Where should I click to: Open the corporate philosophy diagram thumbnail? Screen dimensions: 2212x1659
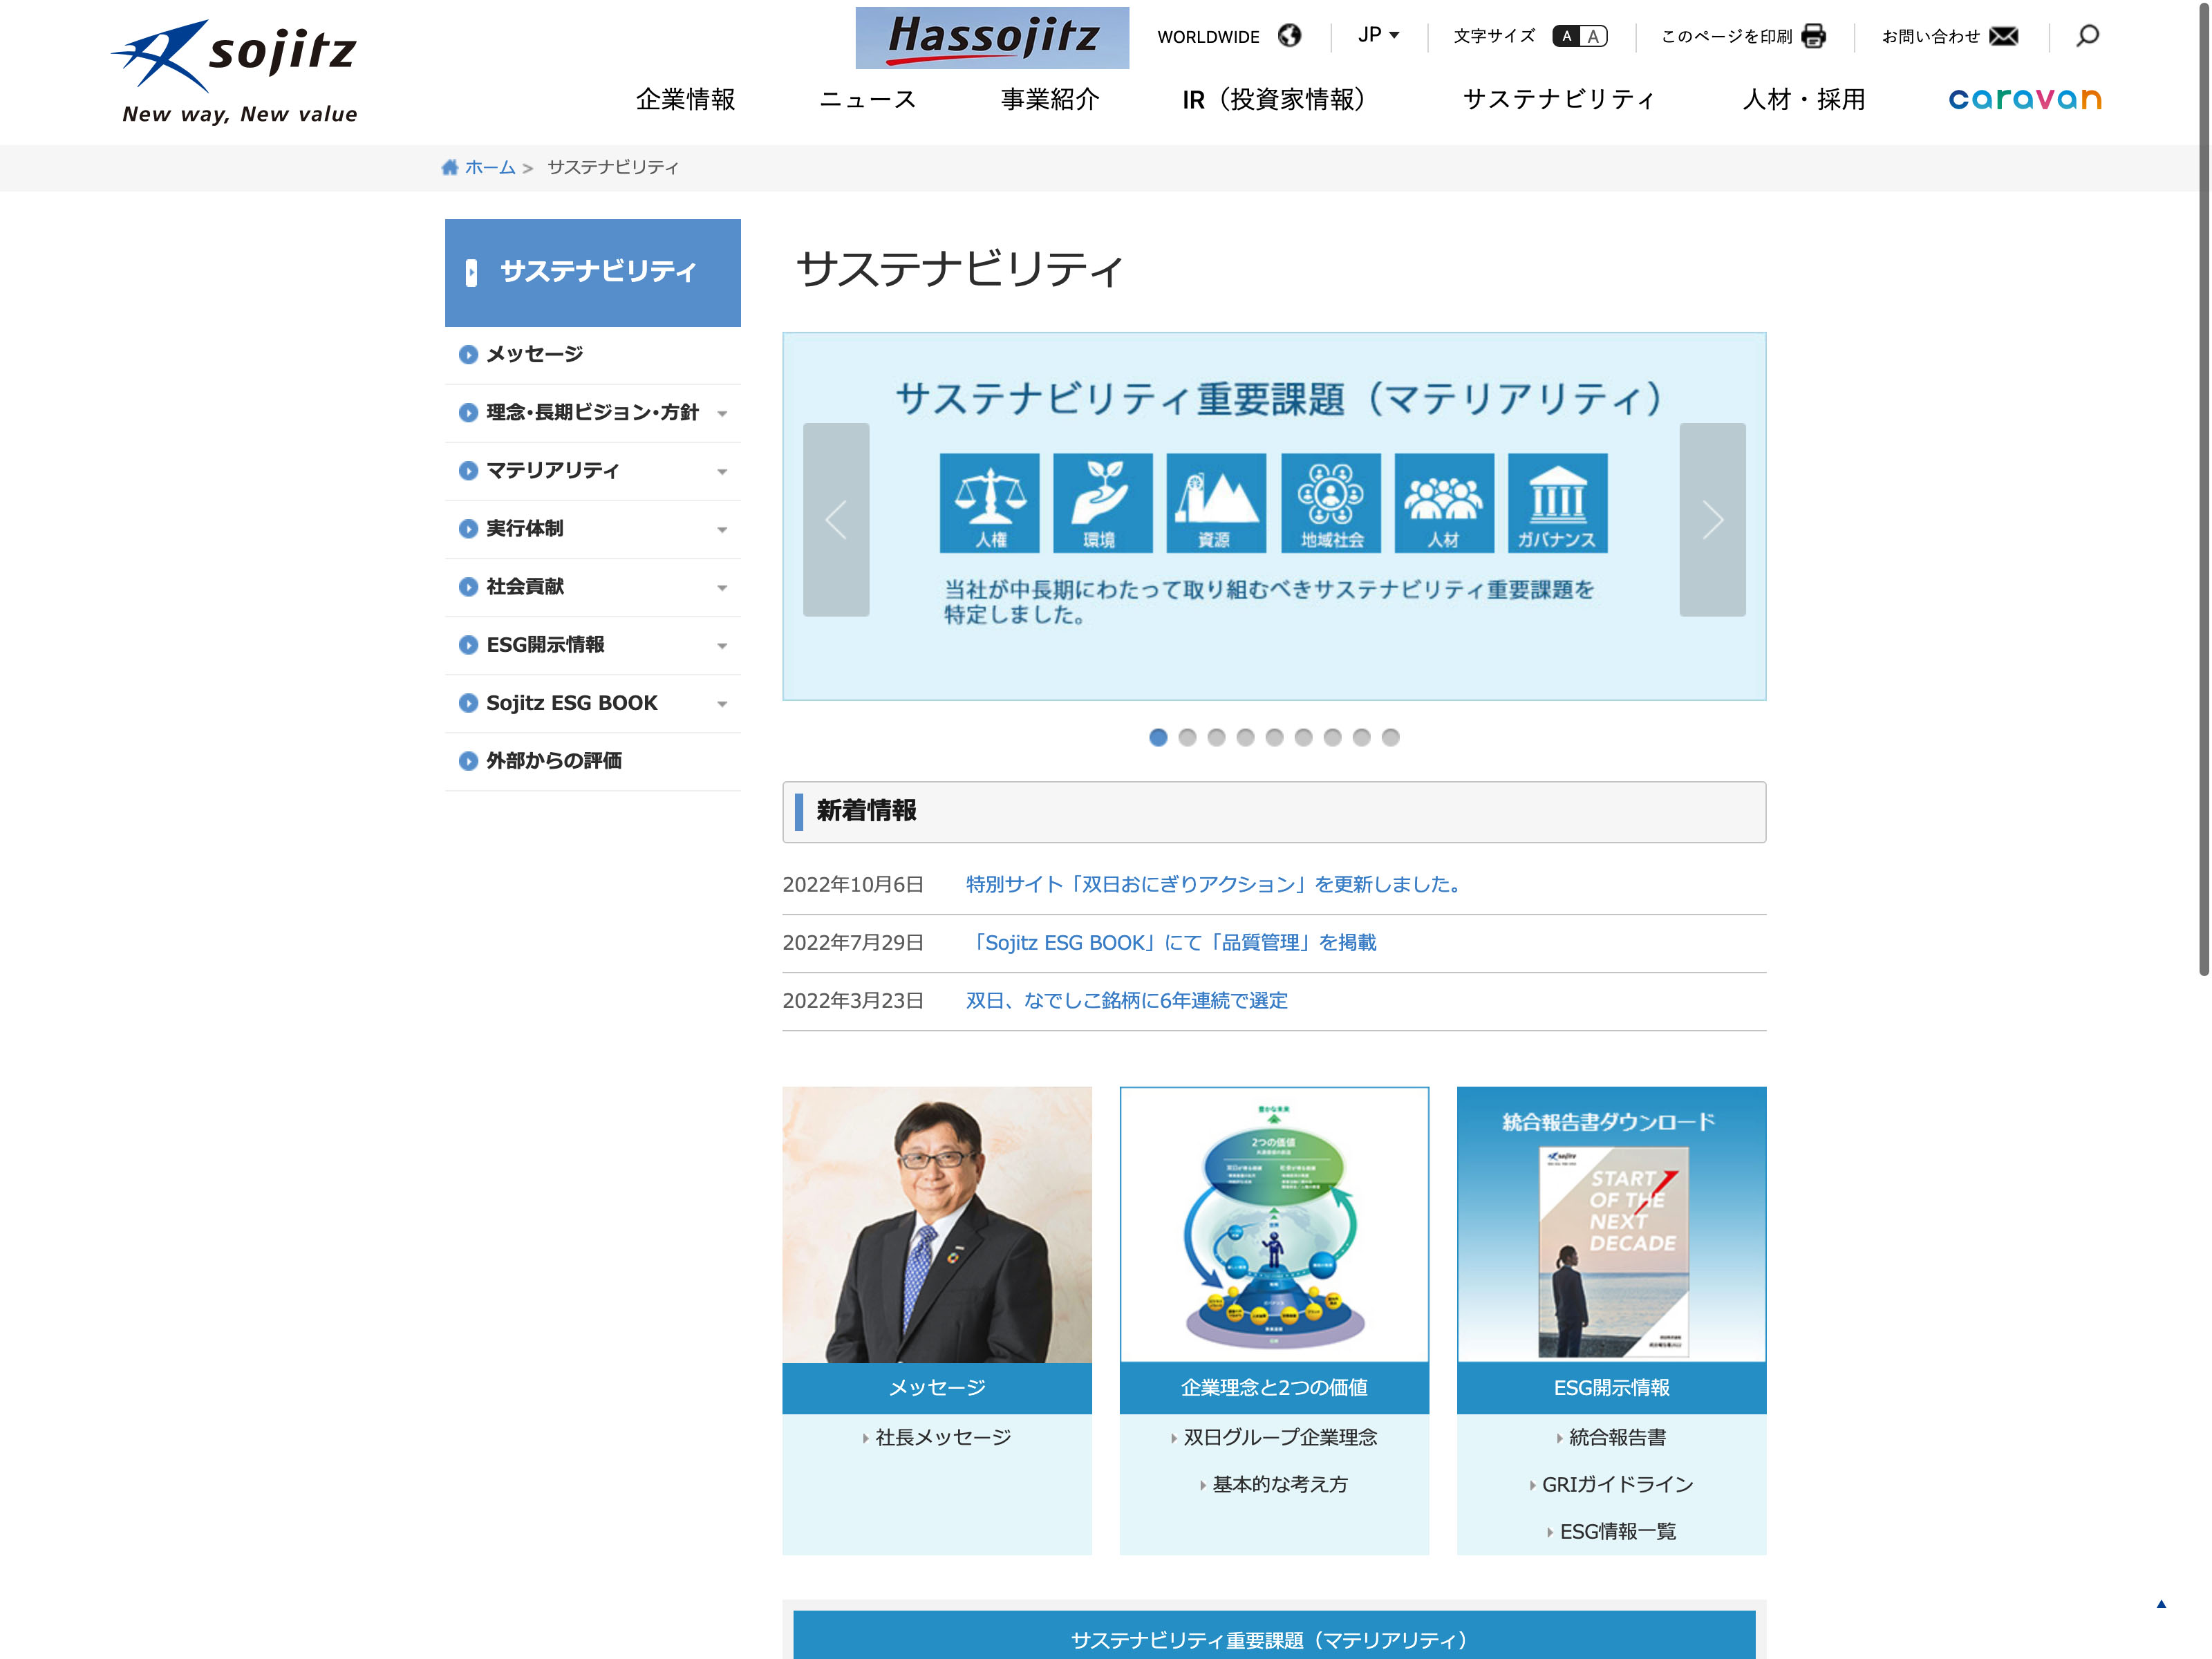(1274, 1224)
